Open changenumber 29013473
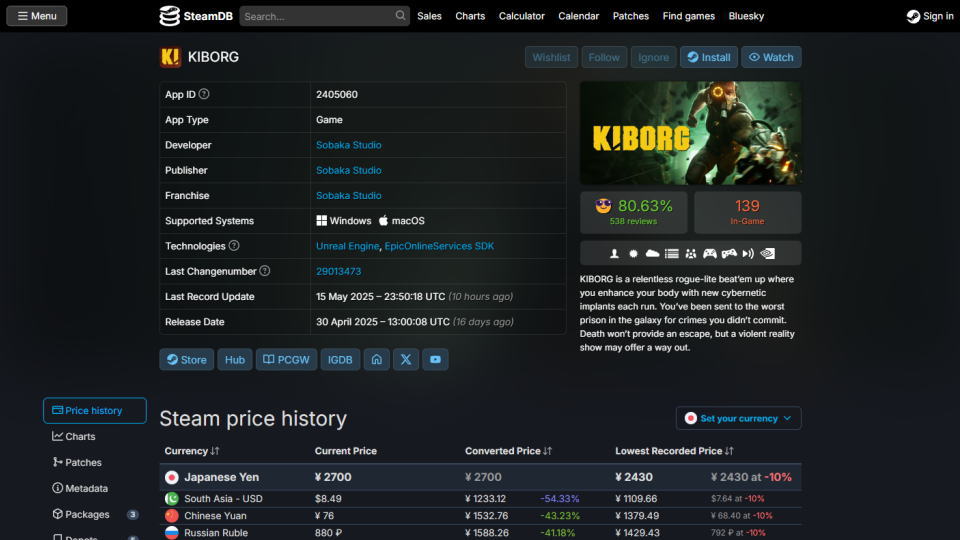Screen dimensions: 960x540 [x=339, y=271]
